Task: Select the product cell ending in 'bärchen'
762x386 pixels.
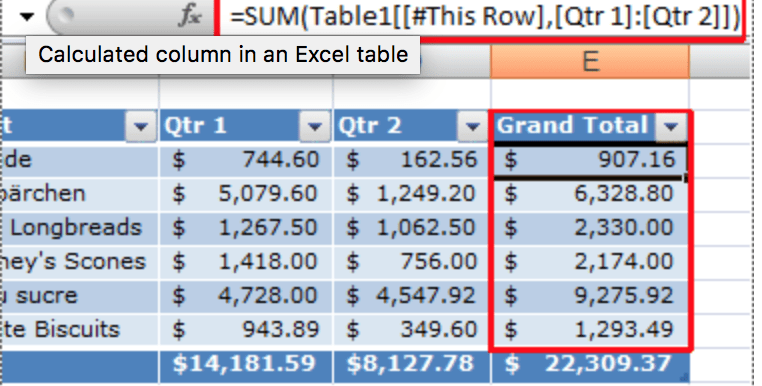Action: [x=79, y=194]
